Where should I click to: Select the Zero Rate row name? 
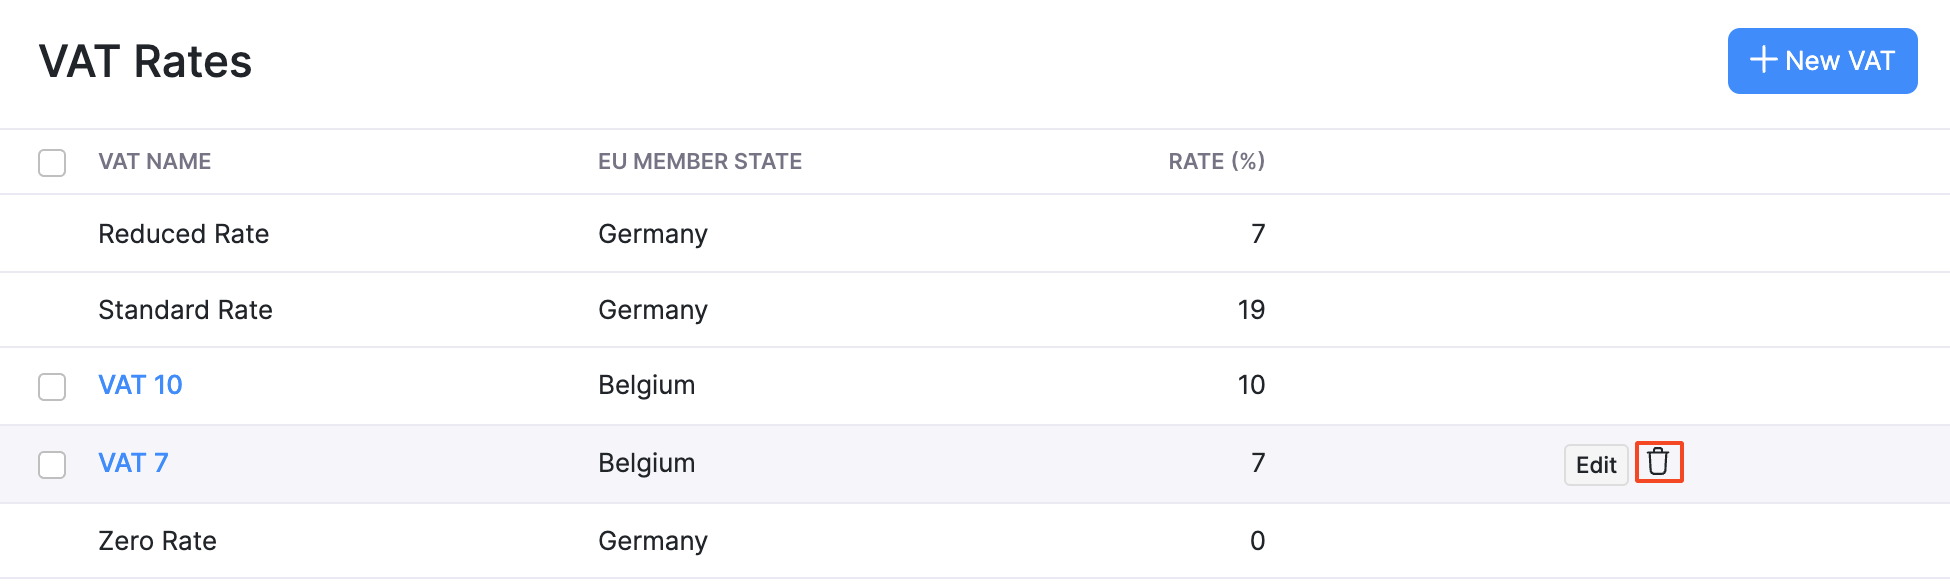pos(157,541)
